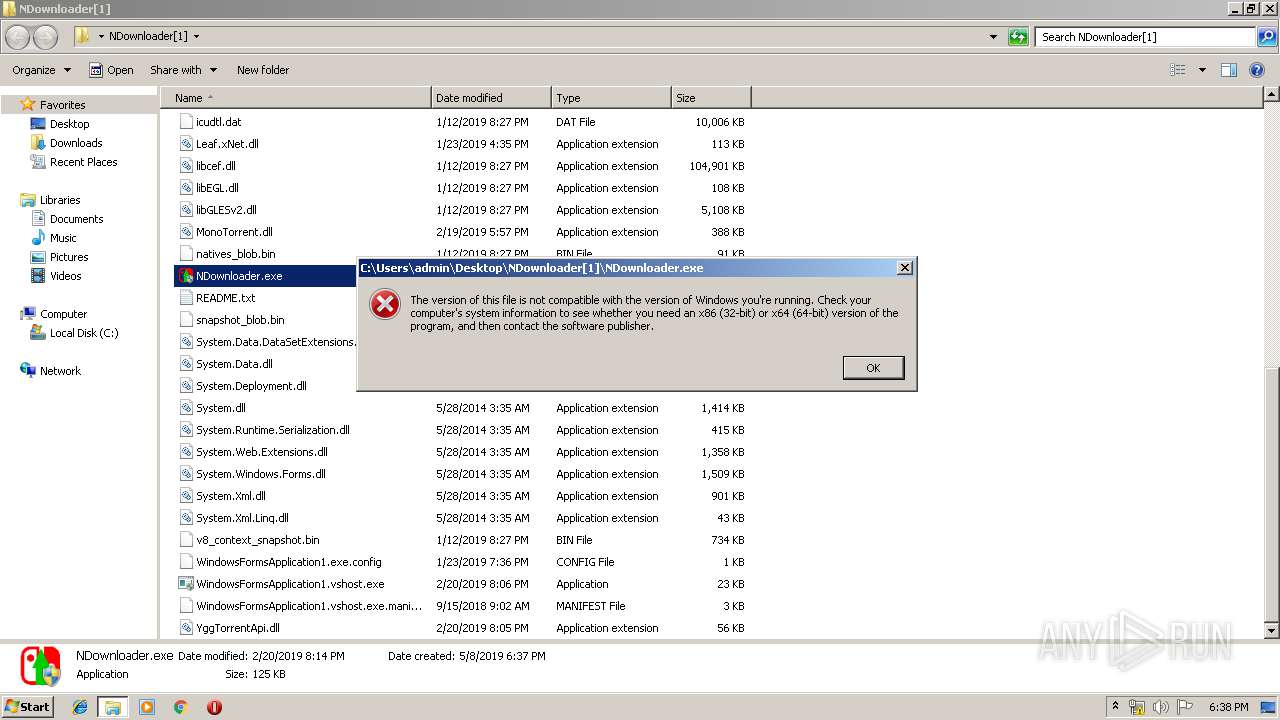Select Libraries in navigation pane
1280x720 pixels.
(60, 200)
